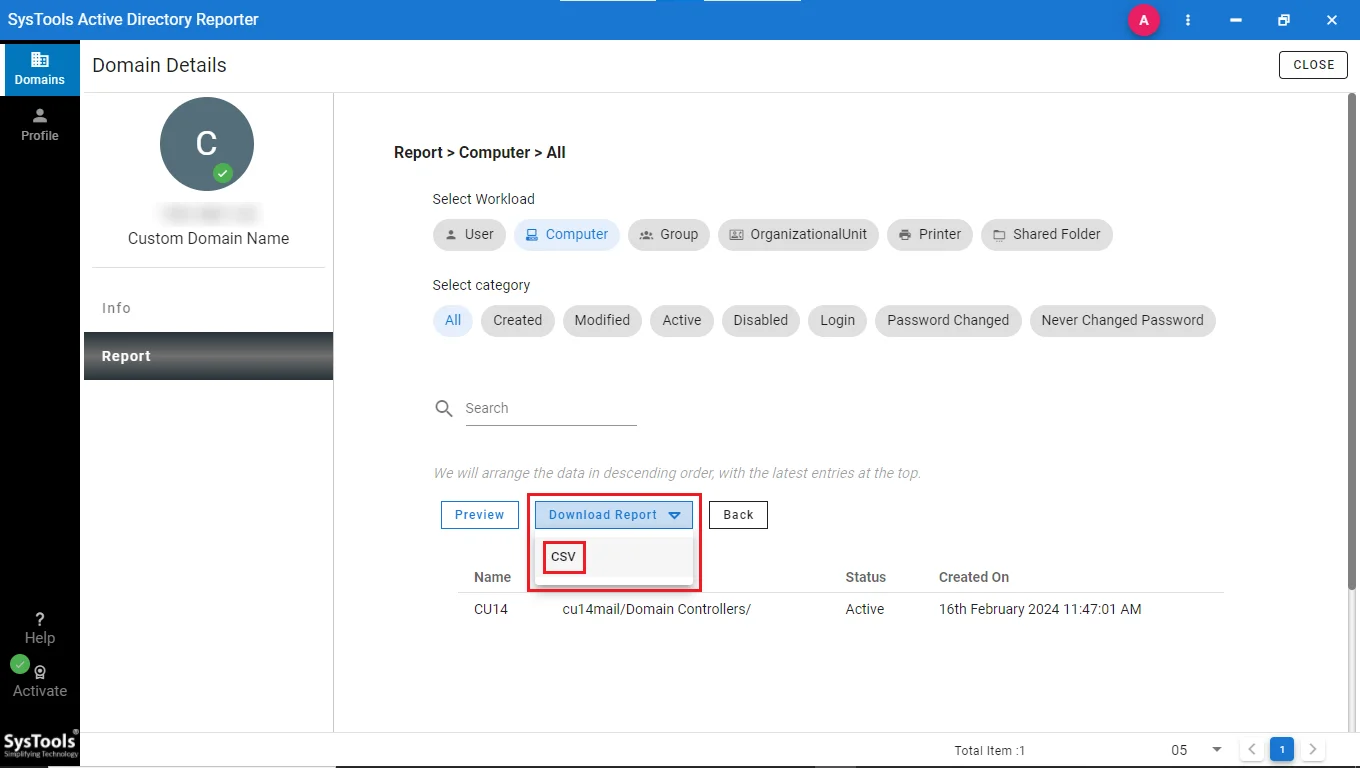Select the CU14 name cell

pos(491,609)
